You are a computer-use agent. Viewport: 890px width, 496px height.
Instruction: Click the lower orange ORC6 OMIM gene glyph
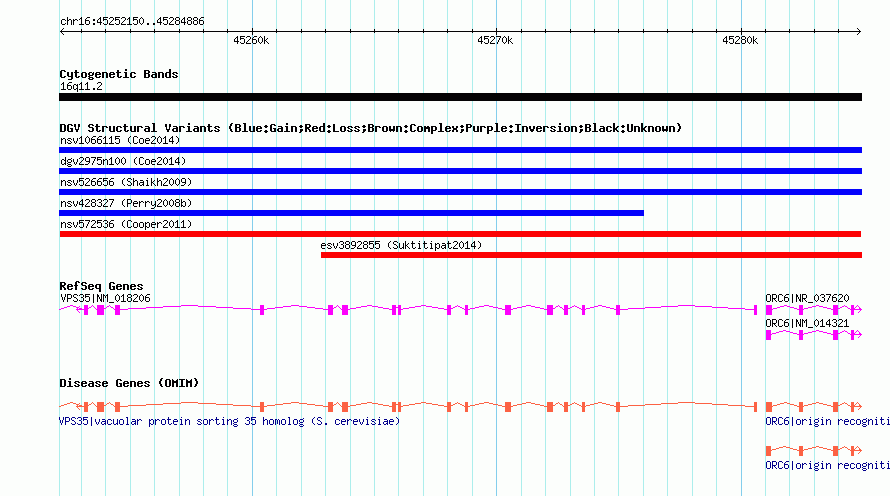(813, 451)
